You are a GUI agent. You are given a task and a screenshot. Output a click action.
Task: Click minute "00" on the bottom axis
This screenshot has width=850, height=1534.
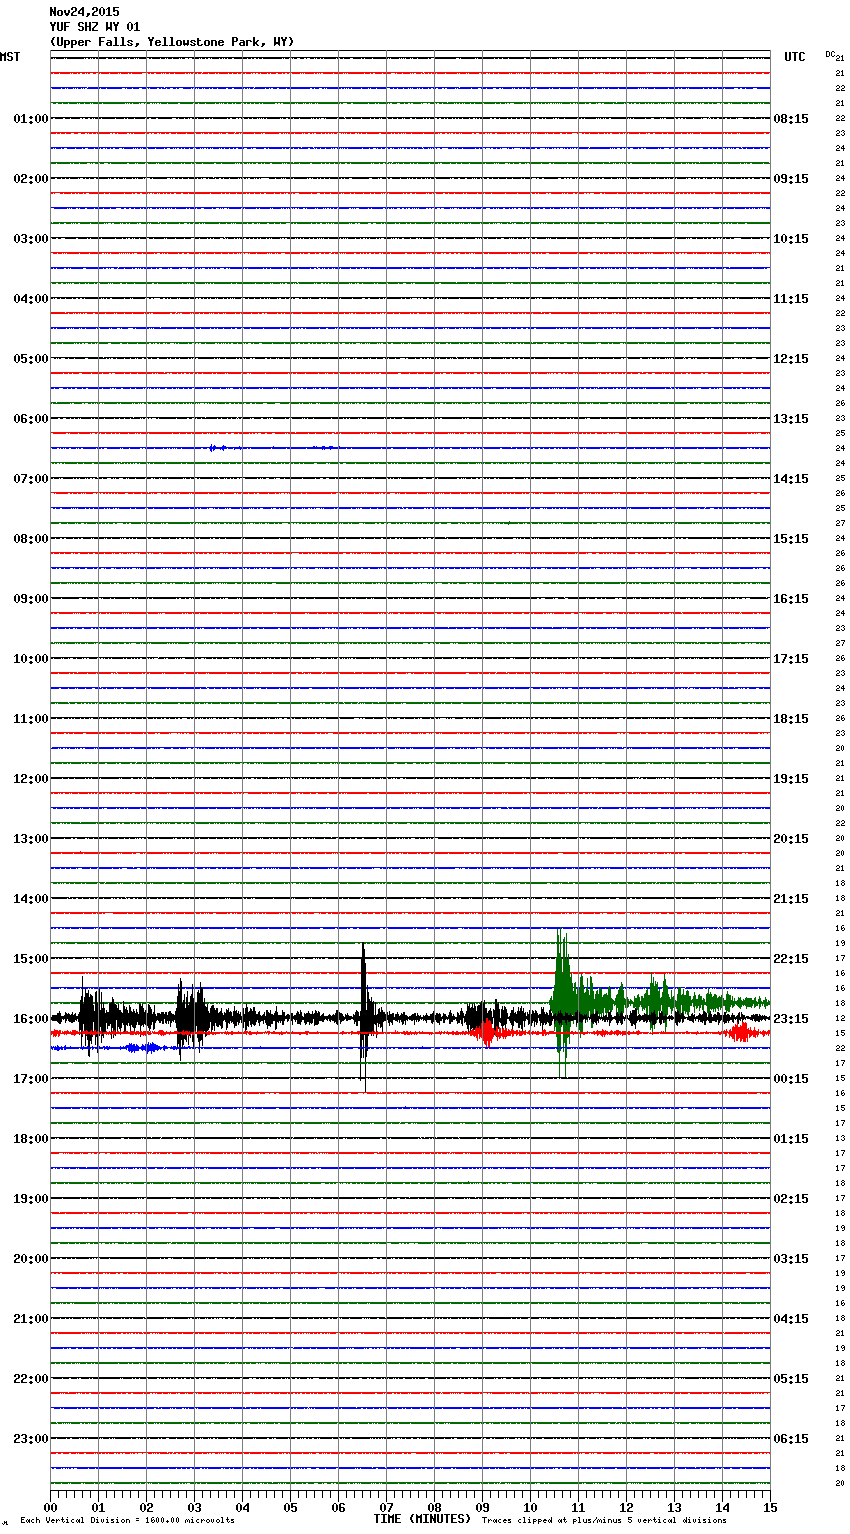click(50, 1507)
